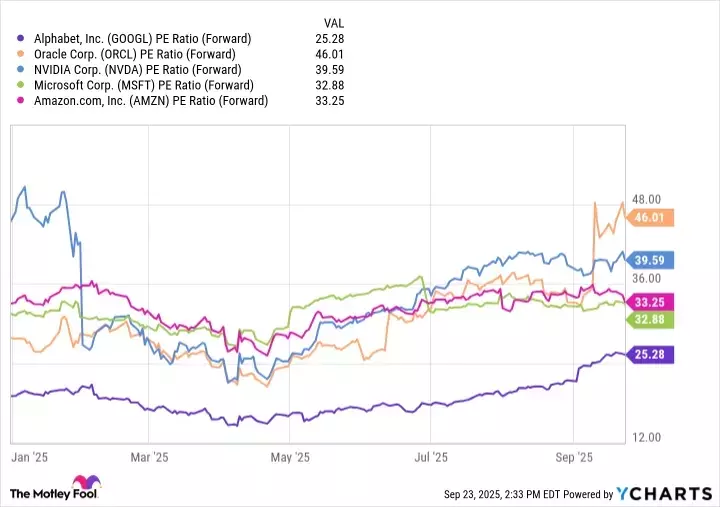Click the Jul '25 x-axis label
Viewport: 720px width, 507px height.
(x=430, y=455)
